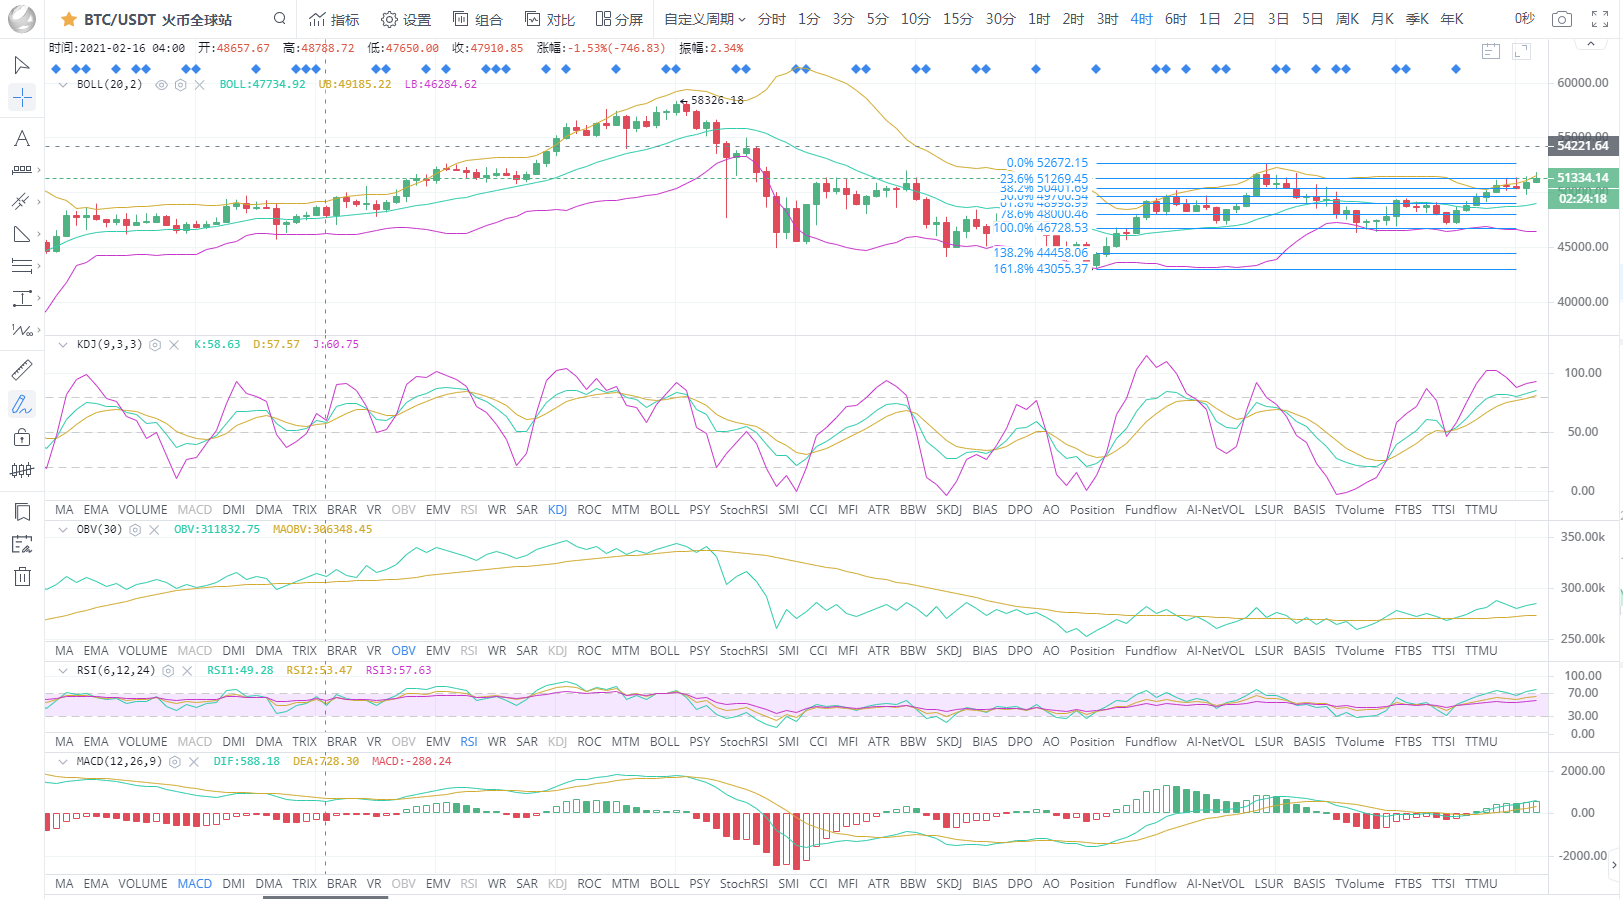The width and height of the screenshot is (1623, 899).
Task: Toggle the freehand brush drawing mode
Action: pyautogui.click(x=22, y=404)
